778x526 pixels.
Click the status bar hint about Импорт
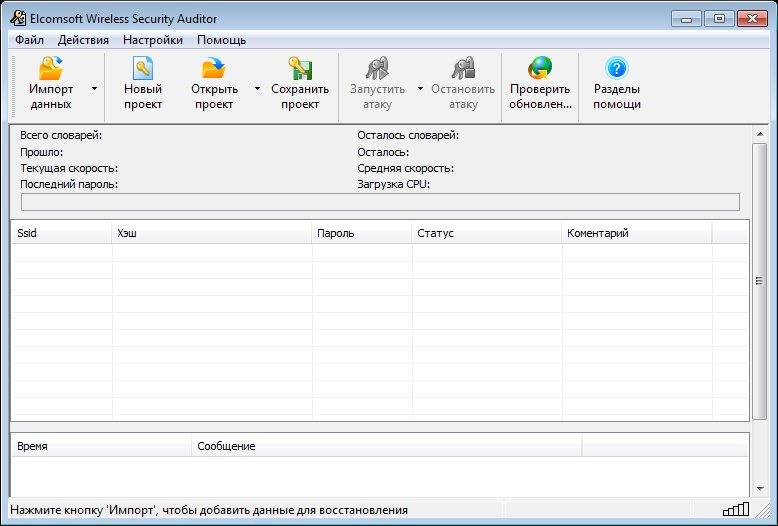point(209,510)
